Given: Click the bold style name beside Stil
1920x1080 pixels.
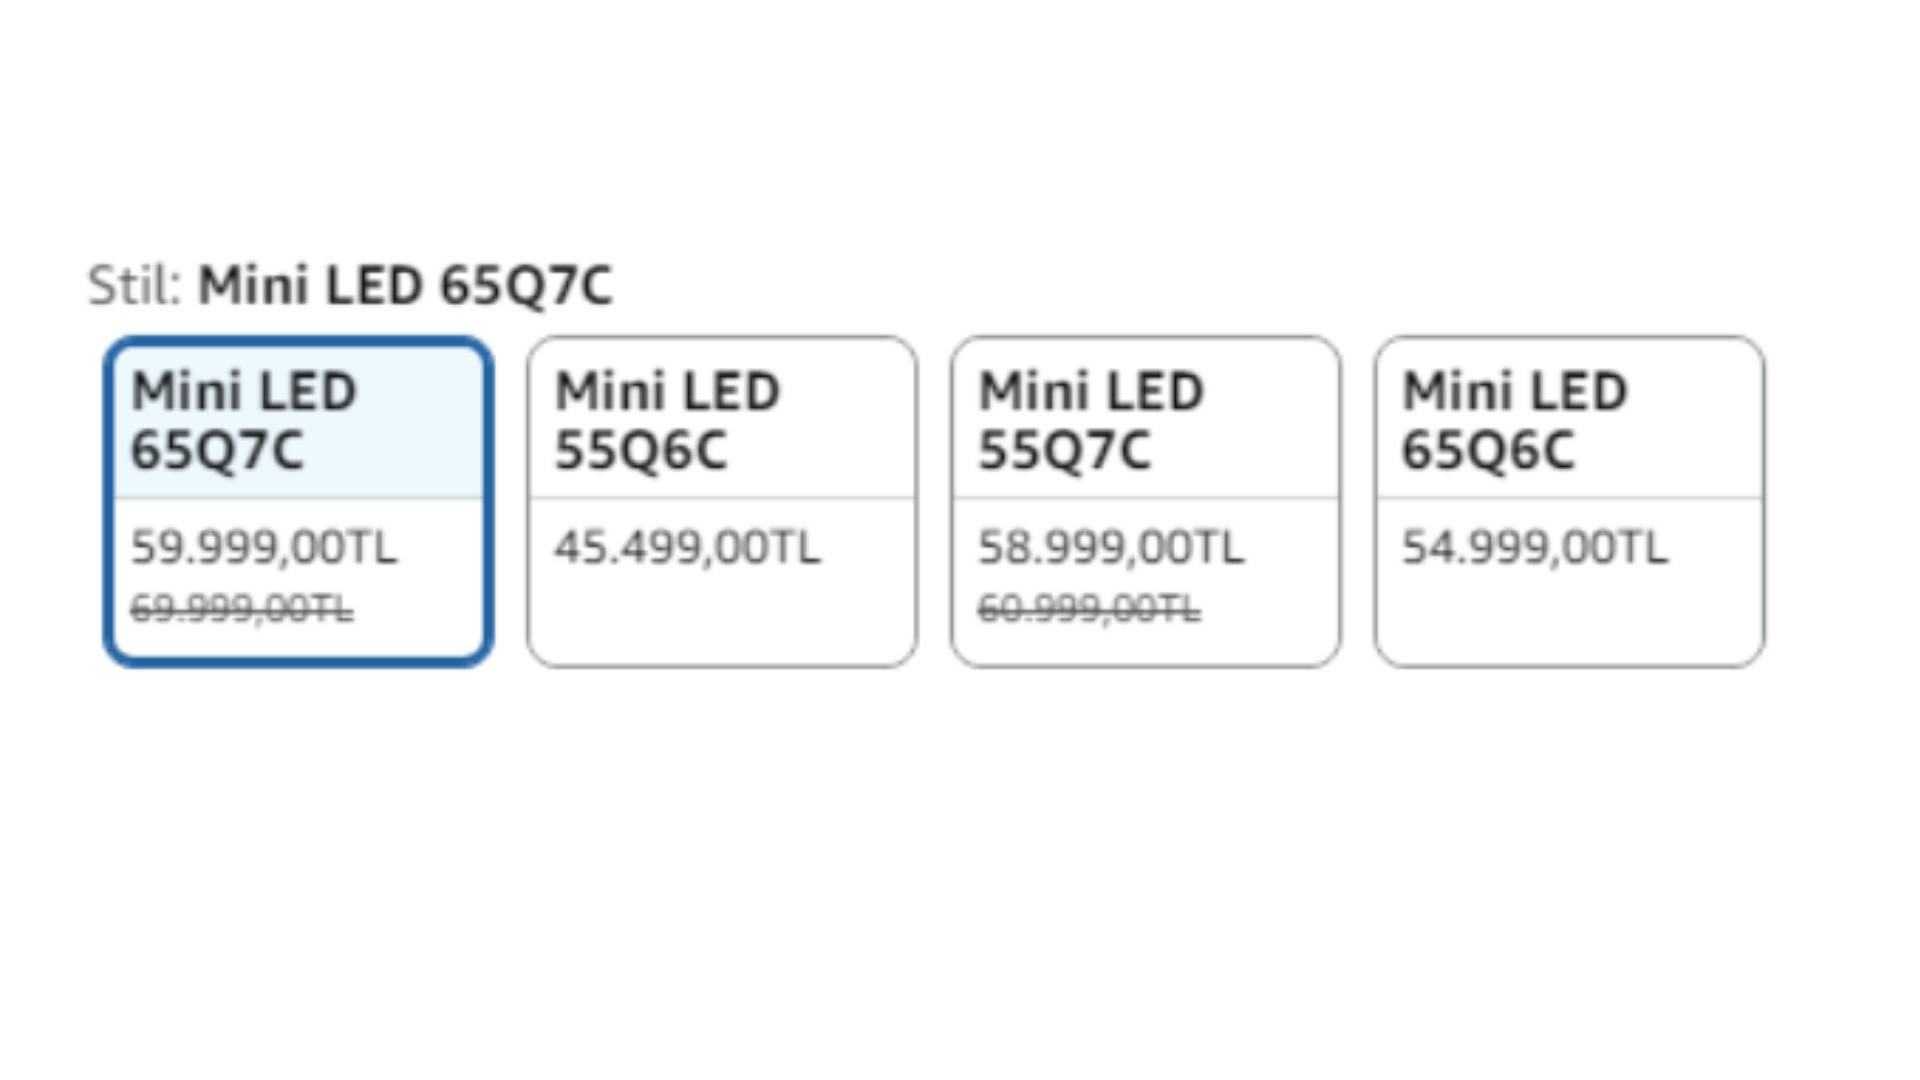Looking at the screenshot, I should pyautogui.click(x=405, y=286).
